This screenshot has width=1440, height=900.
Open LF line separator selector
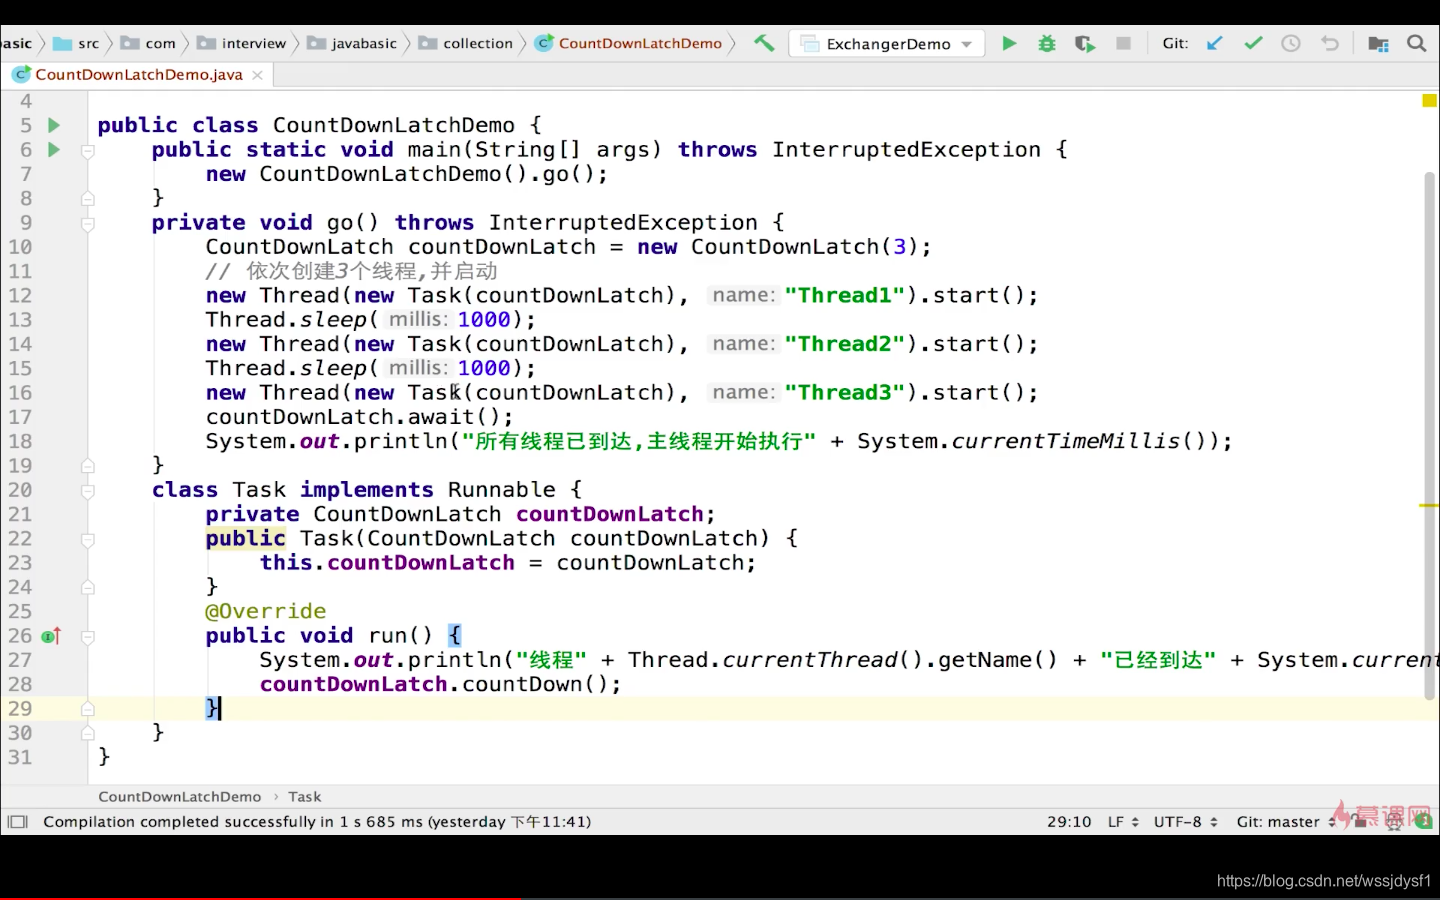1123,822
